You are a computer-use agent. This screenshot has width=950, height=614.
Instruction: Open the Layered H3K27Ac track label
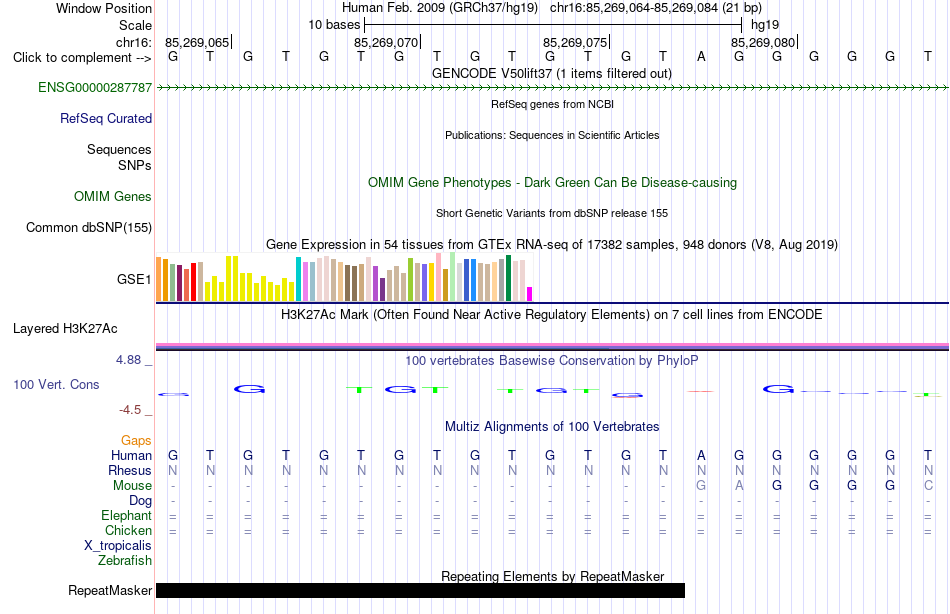point(65,329)
